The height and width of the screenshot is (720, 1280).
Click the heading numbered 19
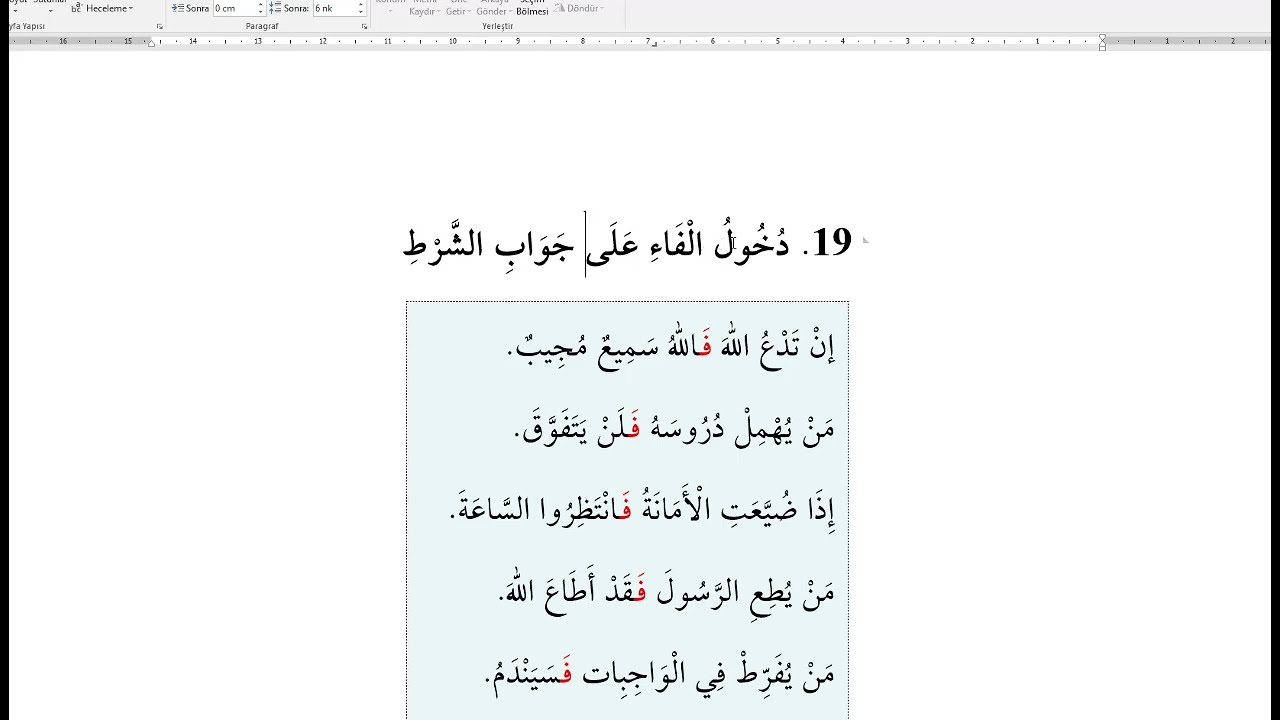pyautogui.click(x=627, y=243)
